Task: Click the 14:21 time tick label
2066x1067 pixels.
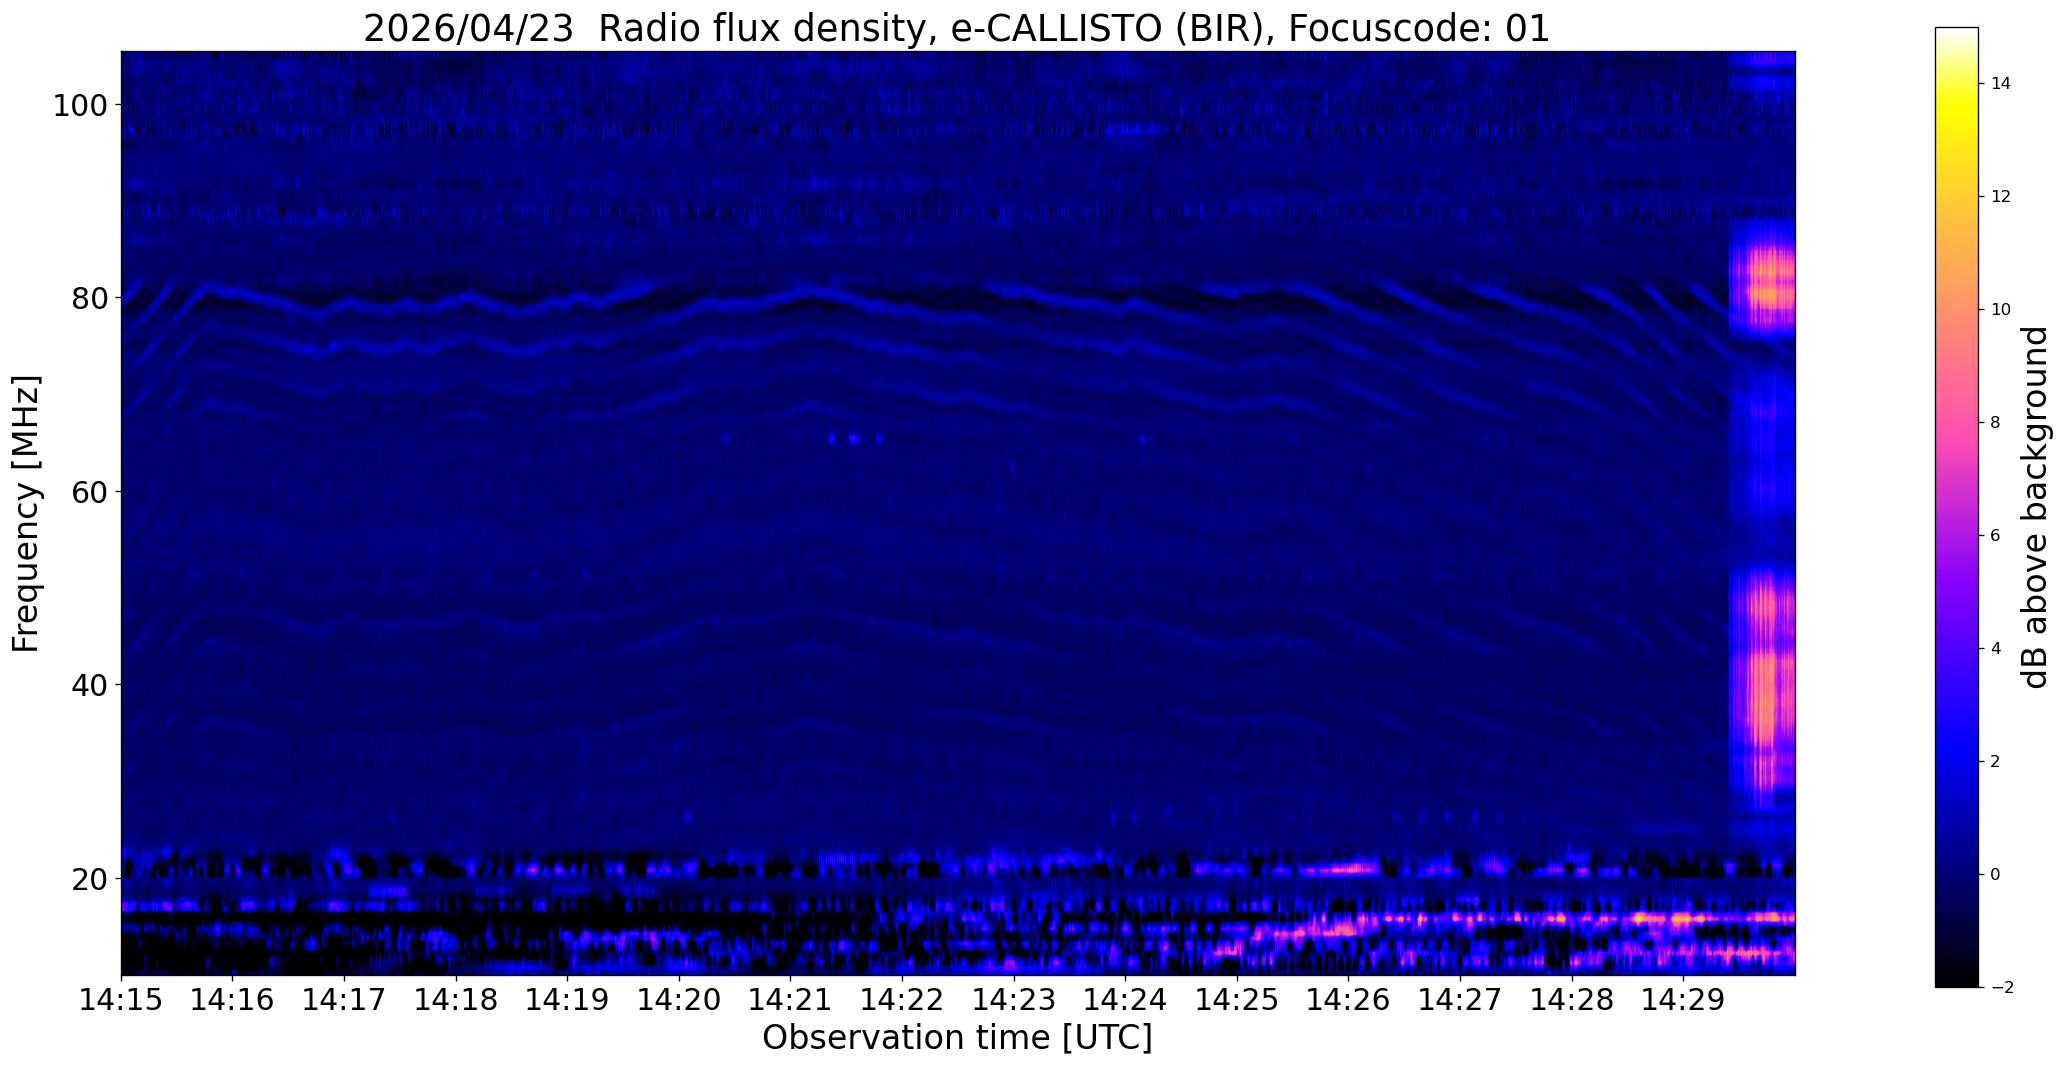Action: pyautogui.click(x=790, y=1000)
